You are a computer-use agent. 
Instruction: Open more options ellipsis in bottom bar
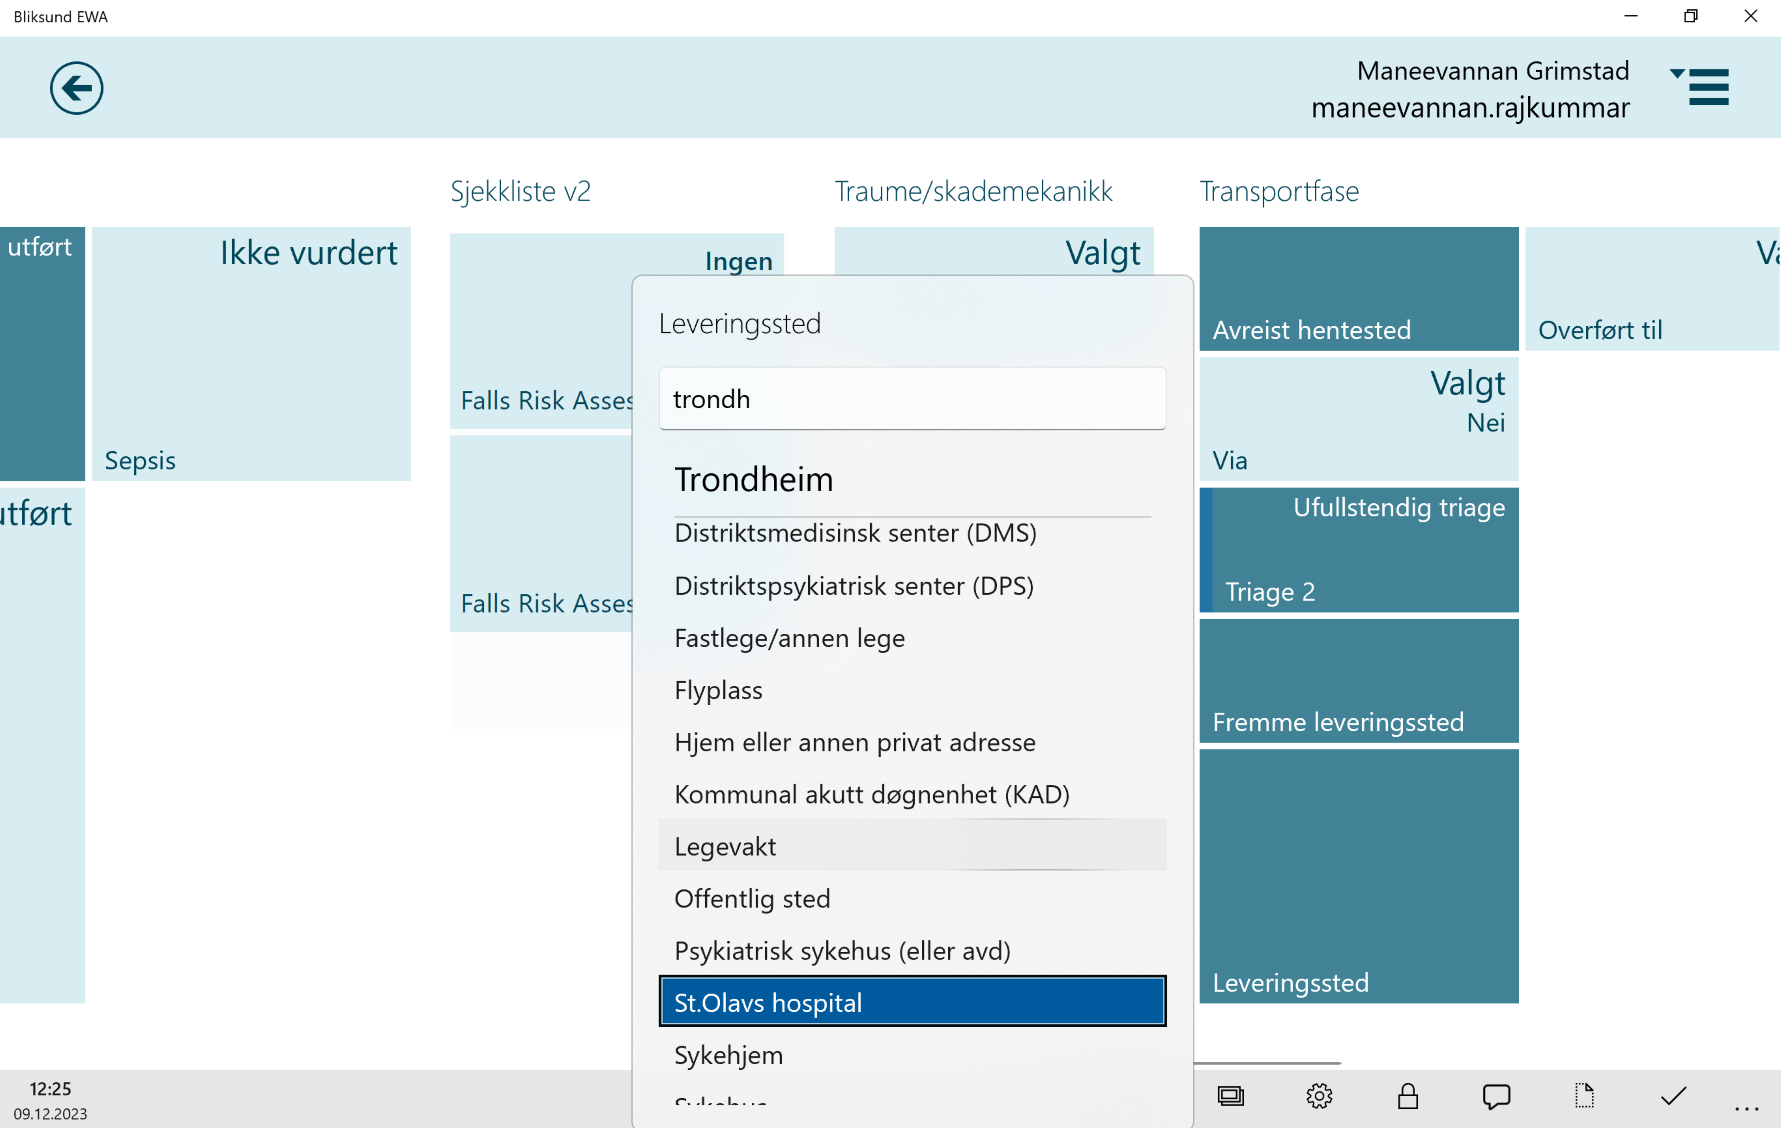(1747, 1108)
